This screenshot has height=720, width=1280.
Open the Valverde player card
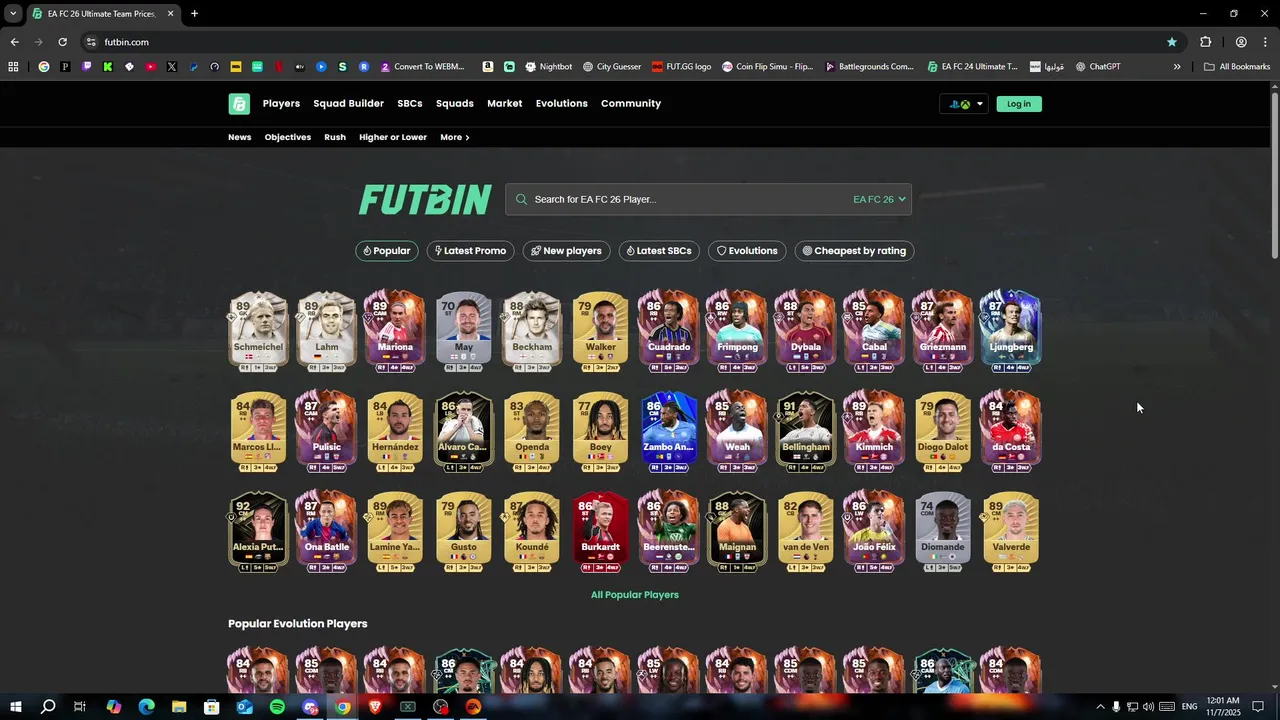1011,531
